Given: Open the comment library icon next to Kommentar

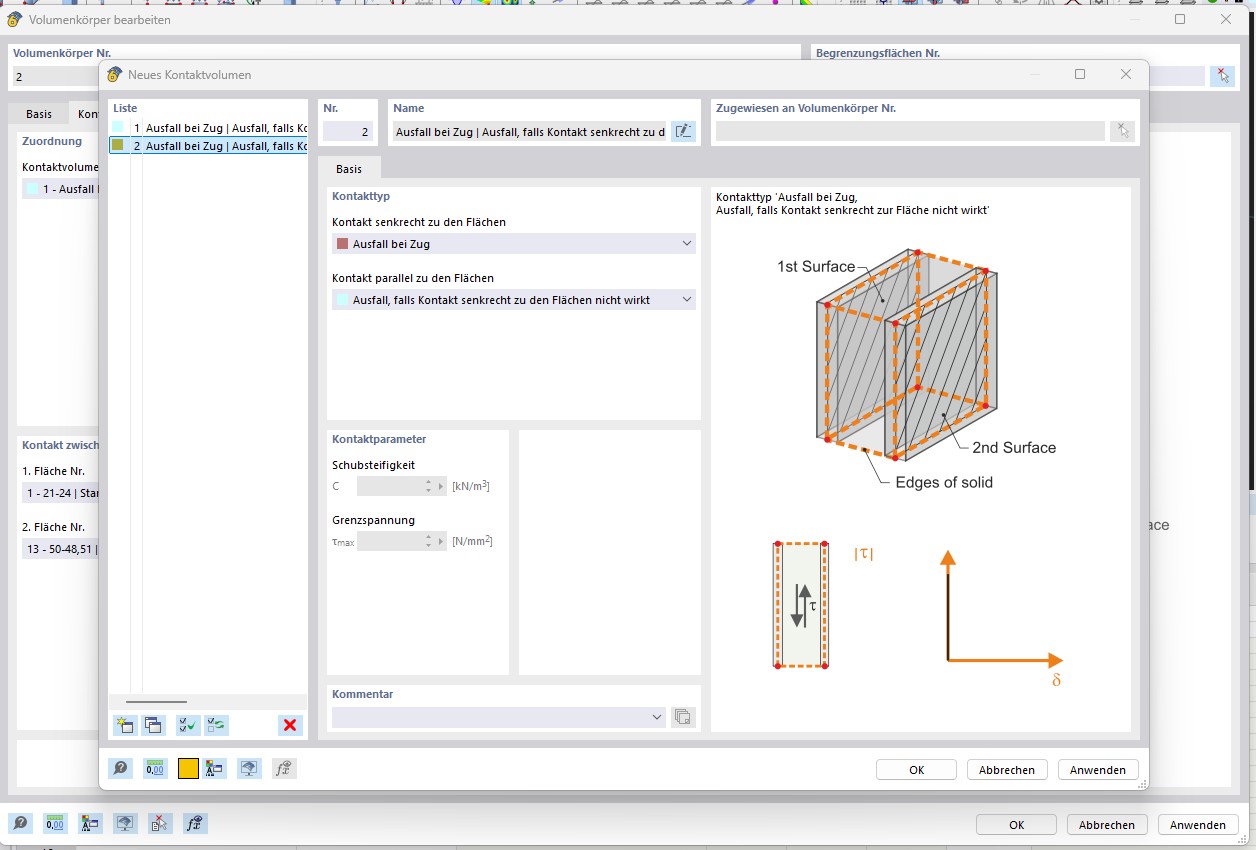Looking at the screenshot, I should pyautogui.click(x=683, y=717).
